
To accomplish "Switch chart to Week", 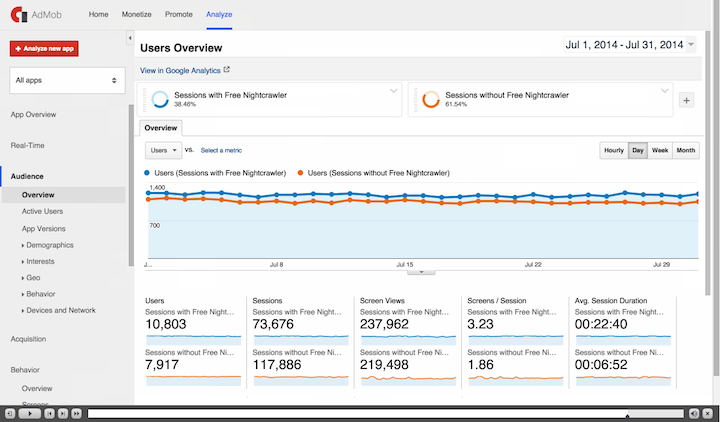I will tap(660, 150).
